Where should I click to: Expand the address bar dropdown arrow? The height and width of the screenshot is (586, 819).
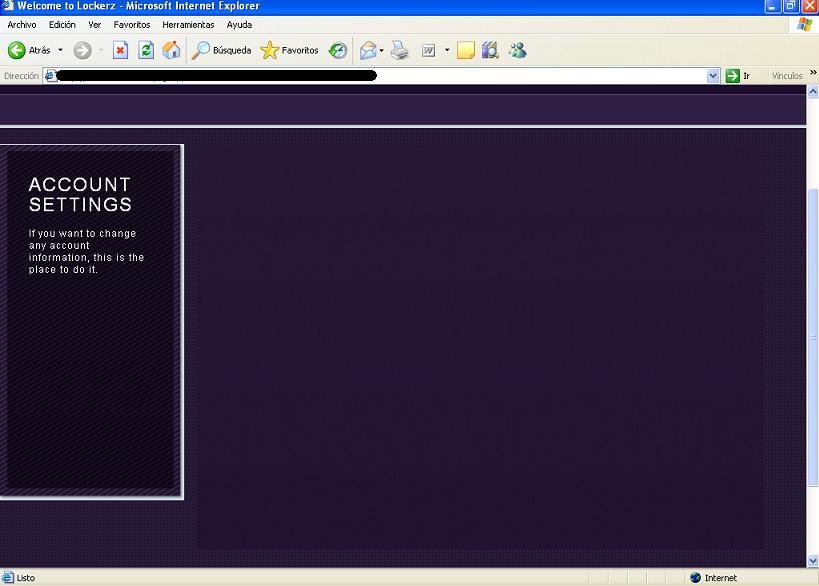click(x=713, y=76)
